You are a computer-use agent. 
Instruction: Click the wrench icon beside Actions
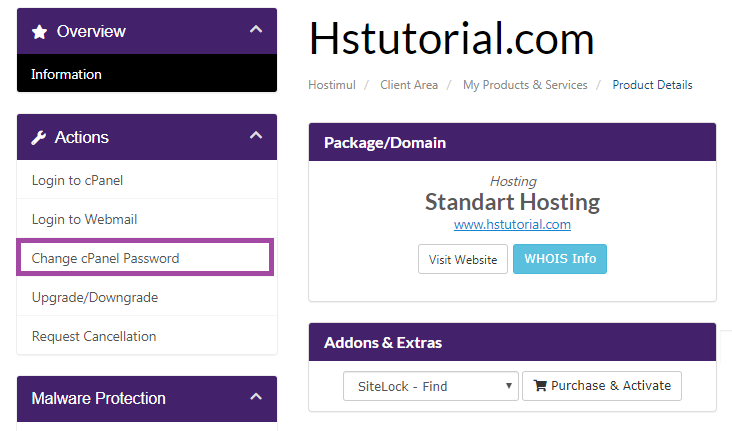(x=39, y=137)
